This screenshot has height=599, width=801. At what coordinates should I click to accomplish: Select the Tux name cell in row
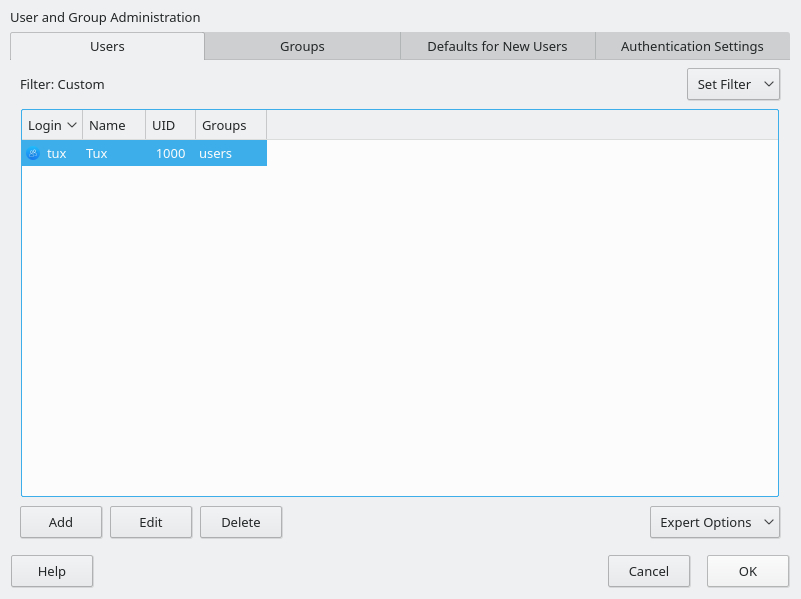[x=97, y=154]
